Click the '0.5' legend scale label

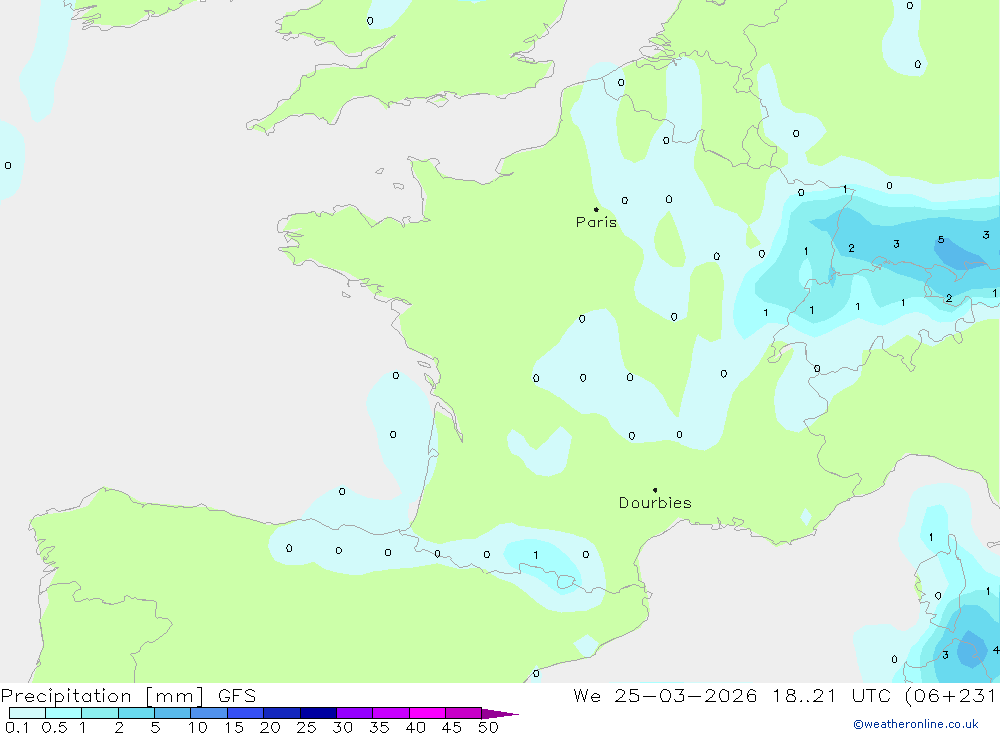click(54, 727)
